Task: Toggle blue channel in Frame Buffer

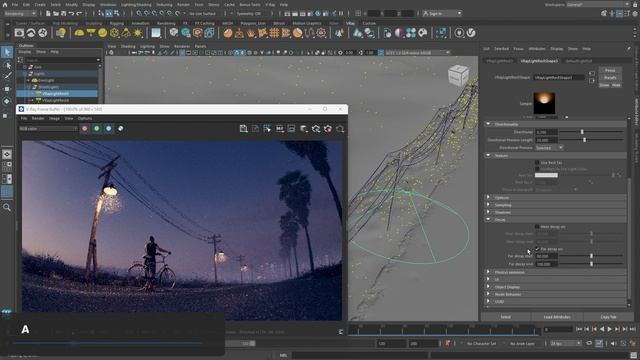Action: pyautogui.click(x=109, y=129)
